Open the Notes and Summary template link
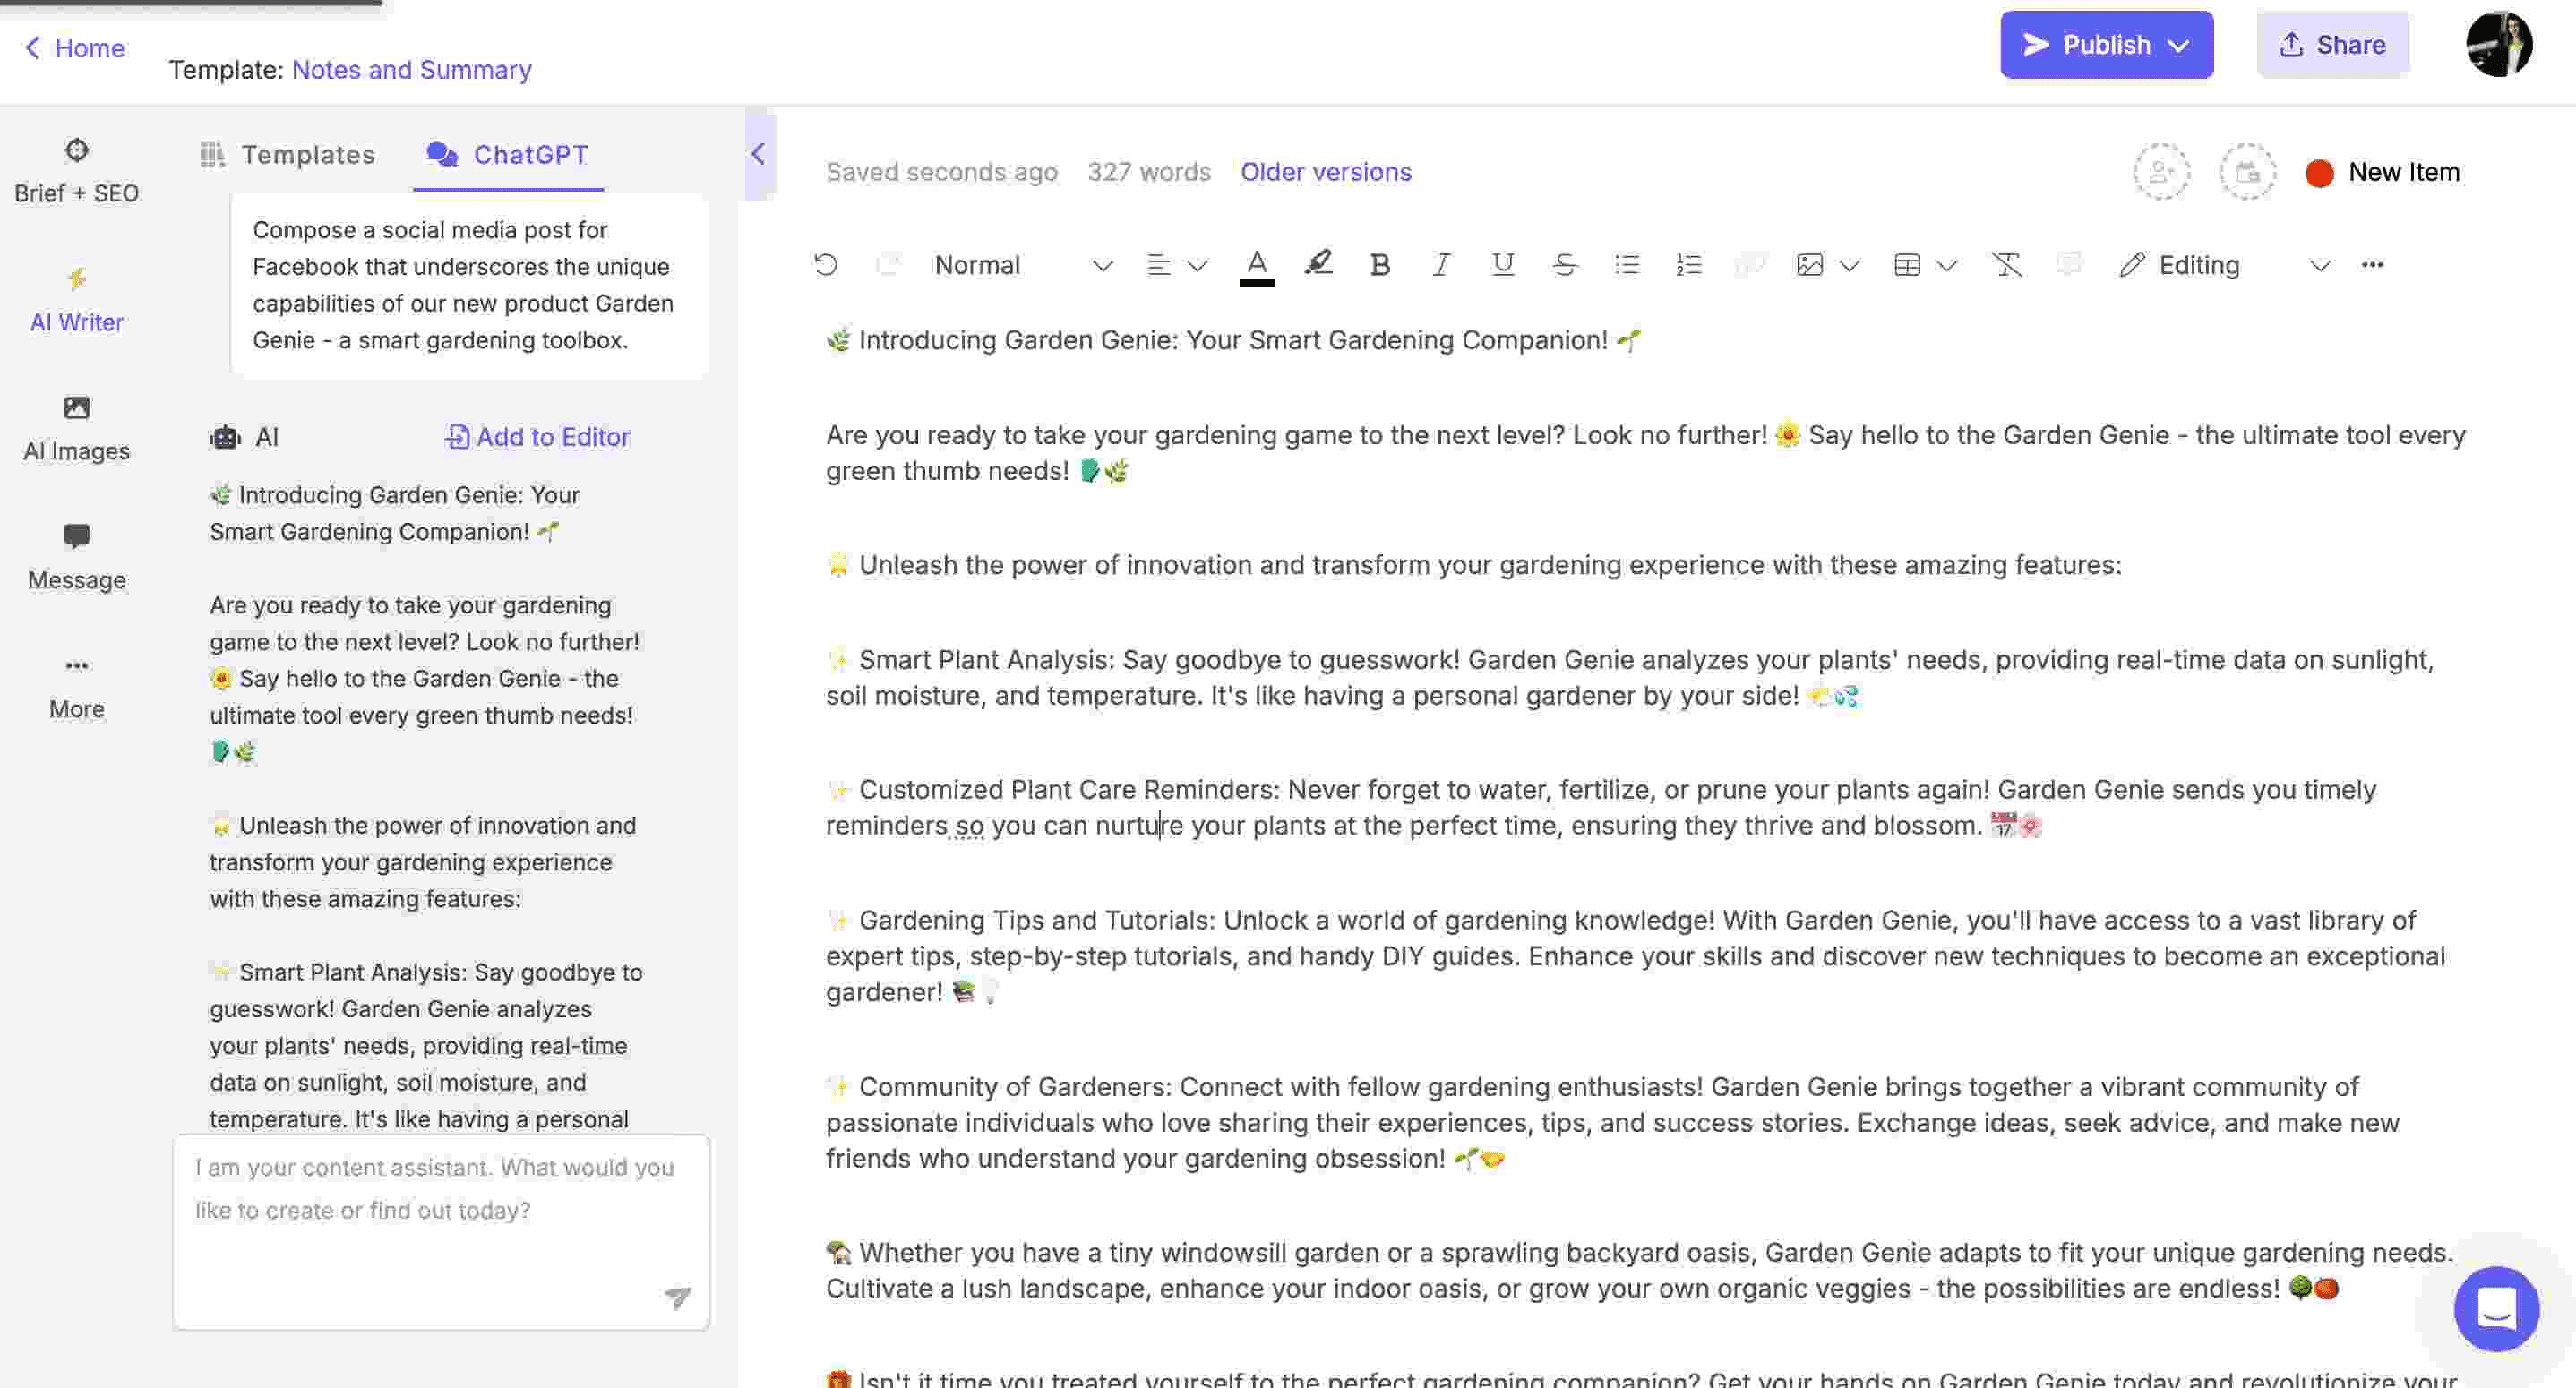This screenshot has width=2576, height=1388. point(411,70)
